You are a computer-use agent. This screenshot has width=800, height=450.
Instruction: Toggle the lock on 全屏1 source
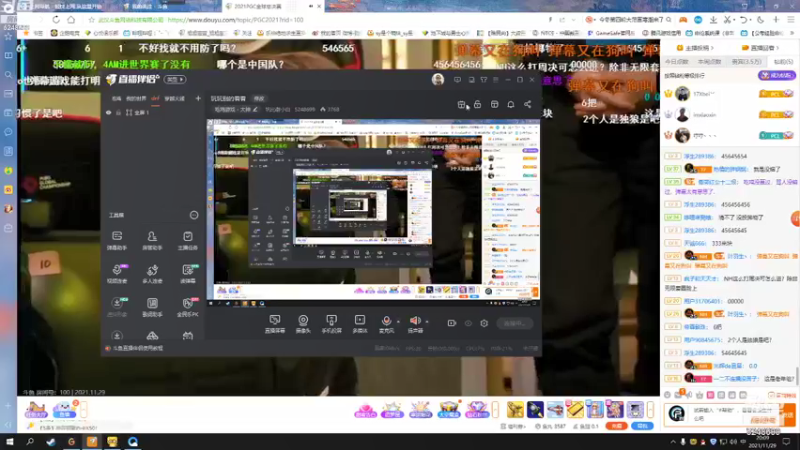pyautogui.click(x=118, y=113)
